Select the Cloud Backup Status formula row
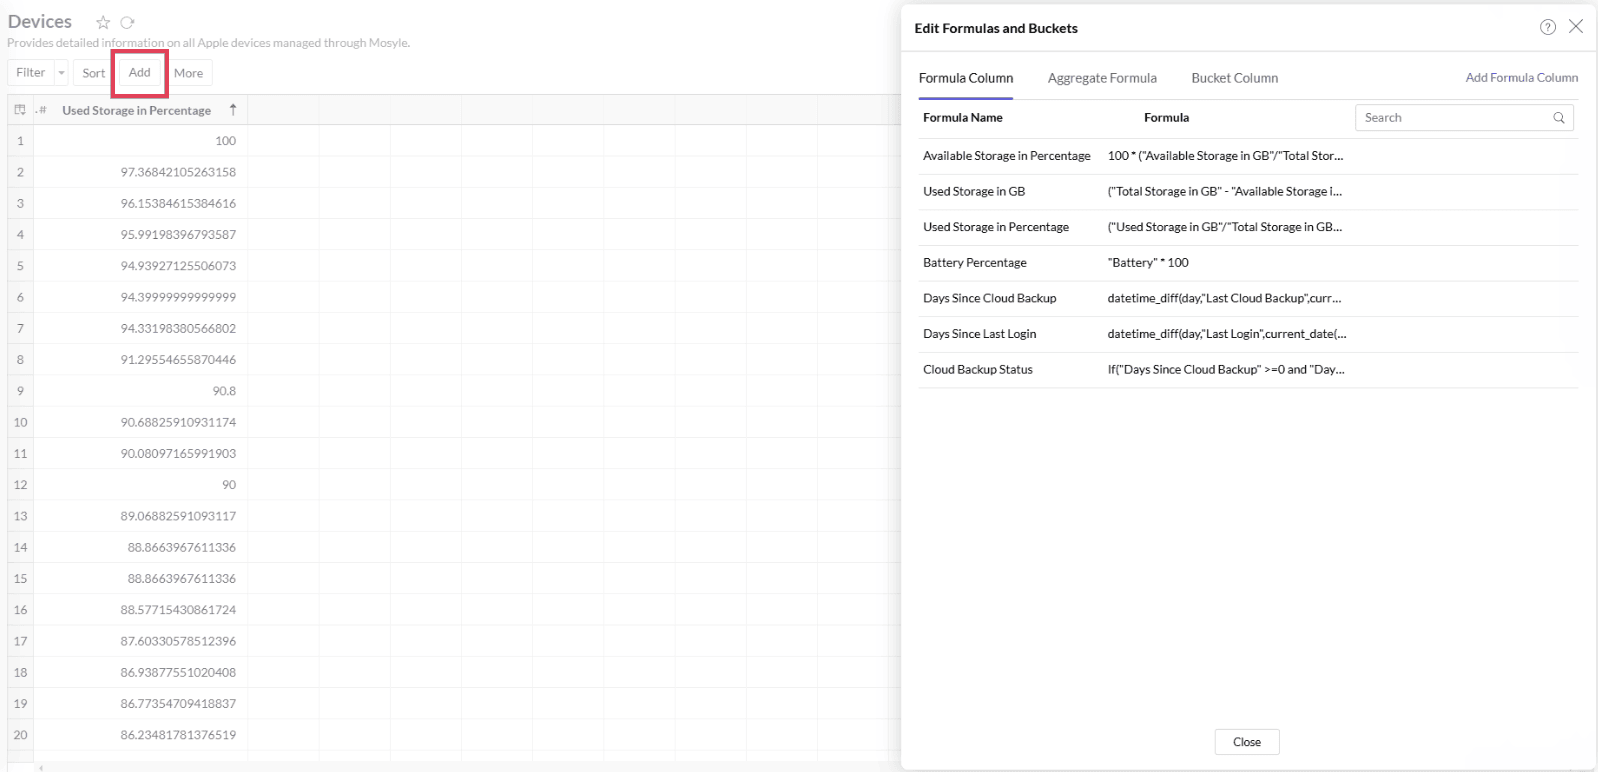This screenshot has width=1598, height=772. (978, 370)
